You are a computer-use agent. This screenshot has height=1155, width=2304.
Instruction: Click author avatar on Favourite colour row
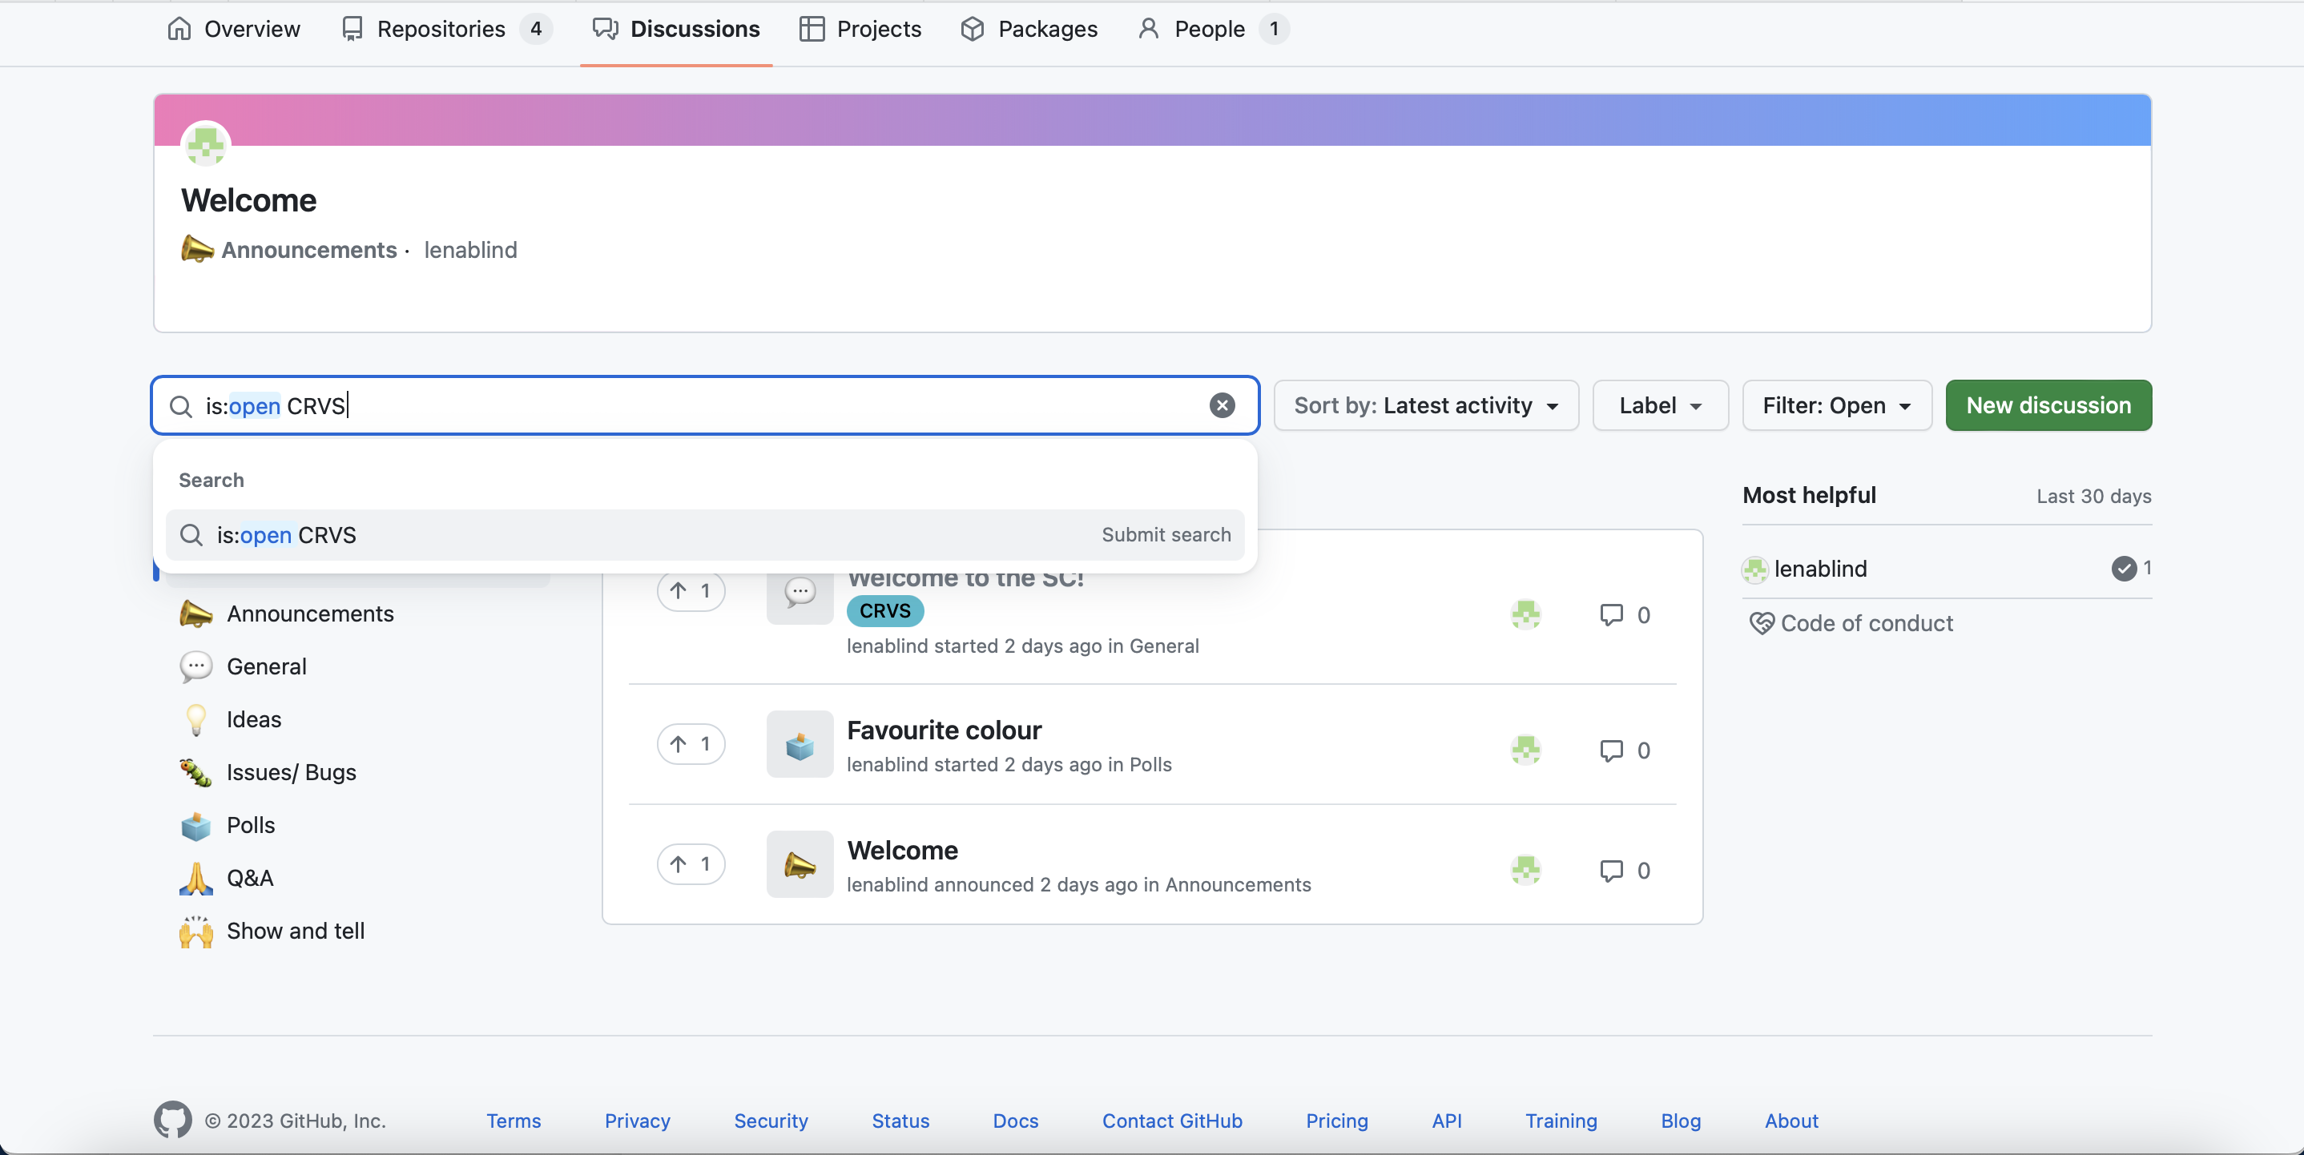(x=1525, y=750)
